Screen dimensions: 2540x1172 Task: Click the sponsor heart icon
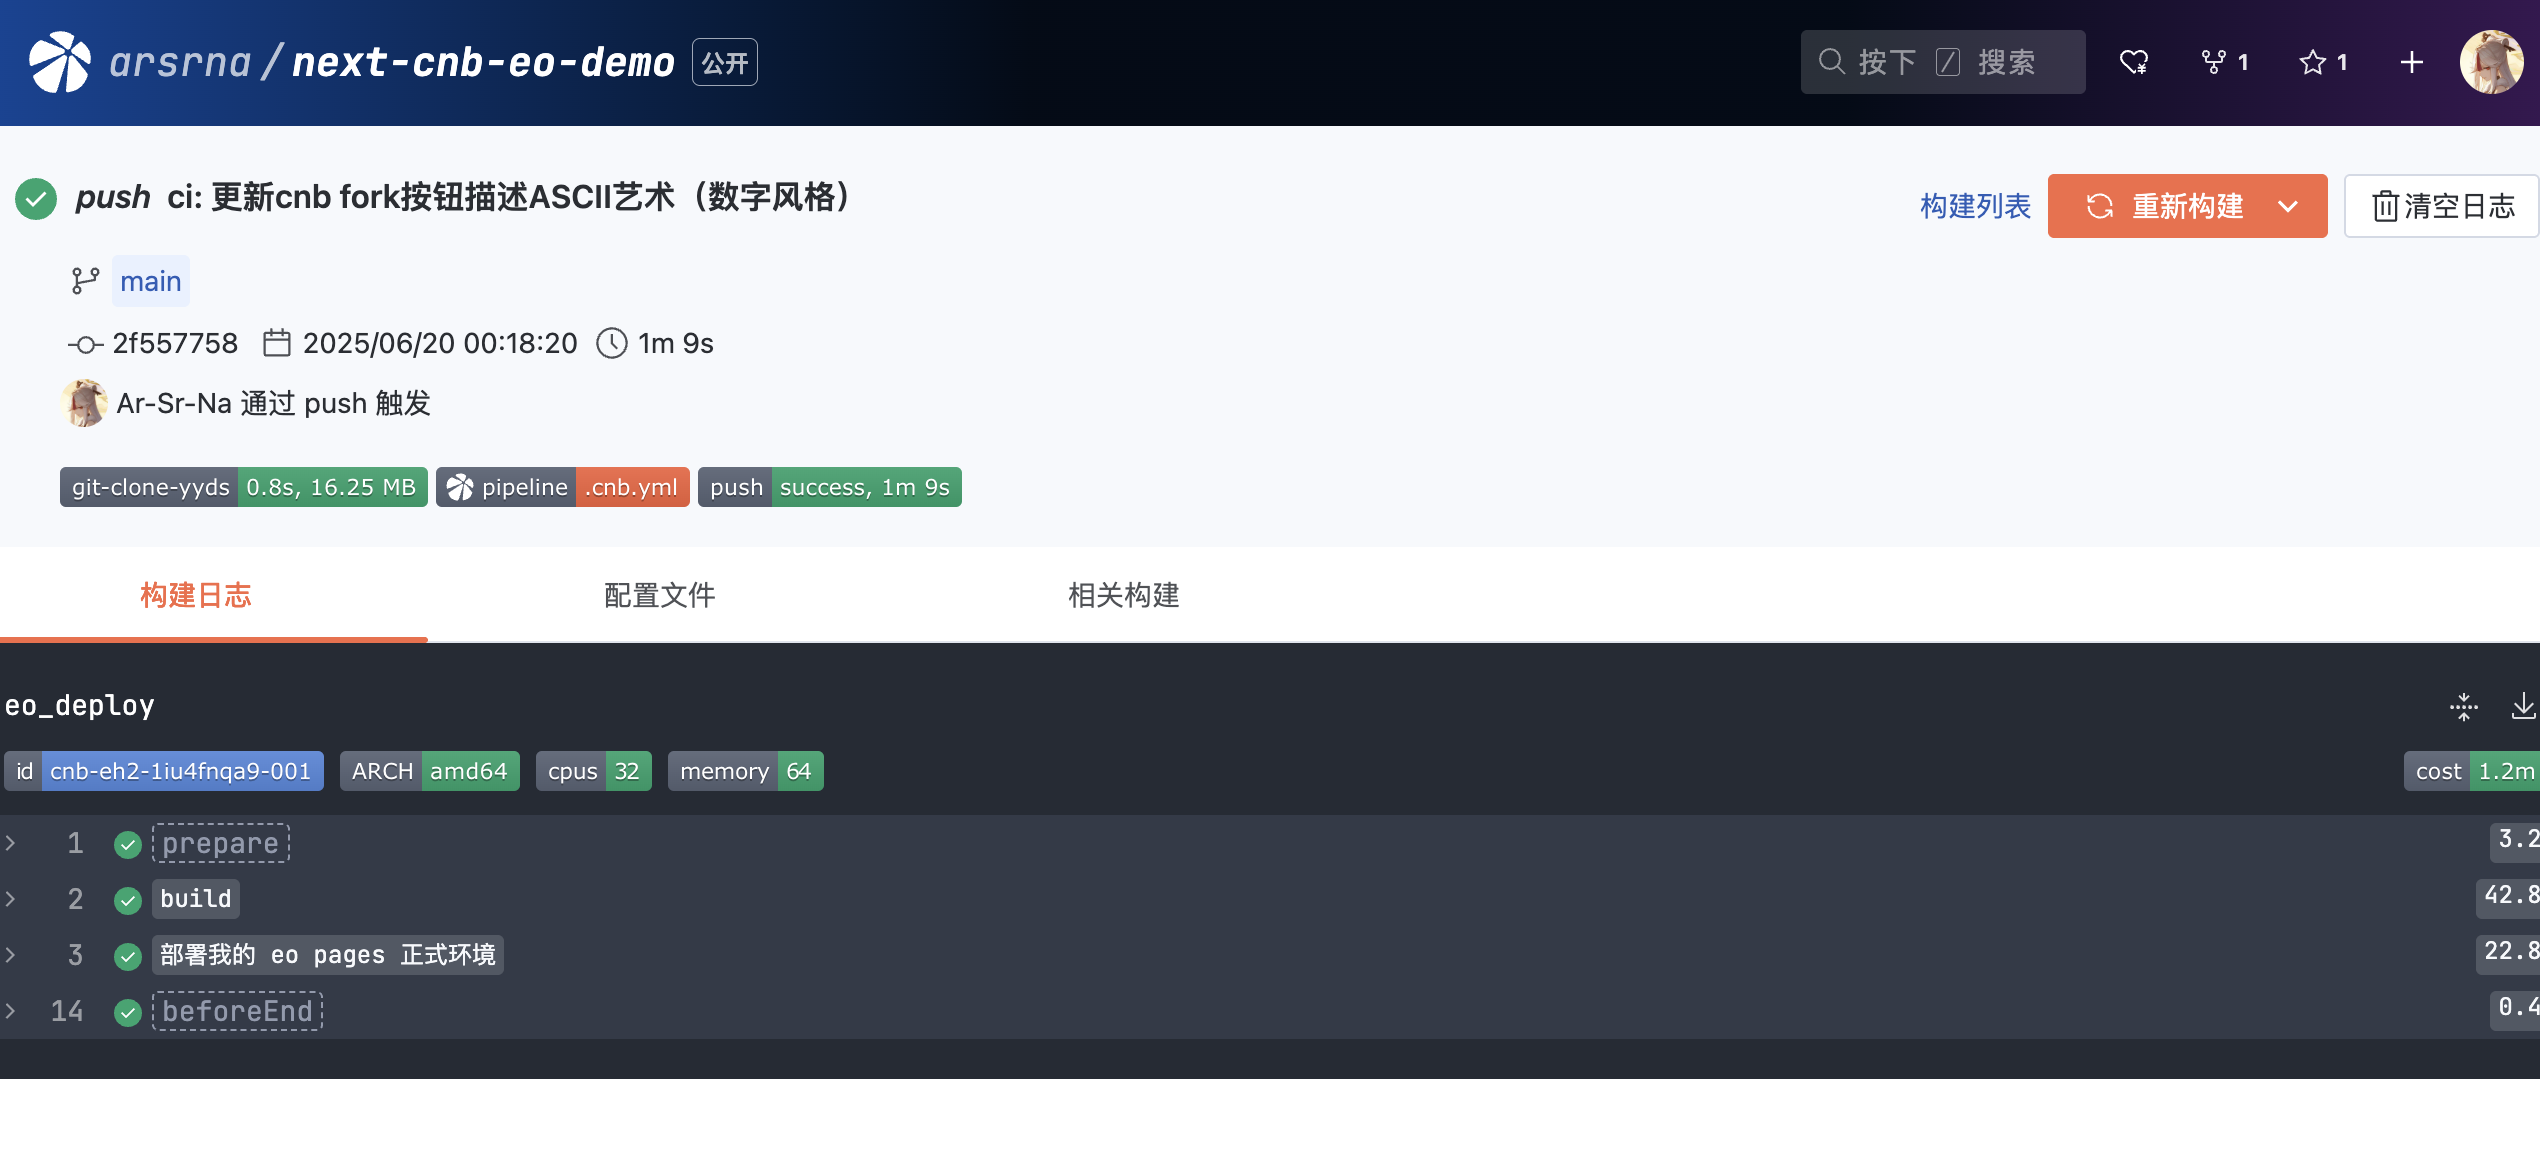[2133, 62]
